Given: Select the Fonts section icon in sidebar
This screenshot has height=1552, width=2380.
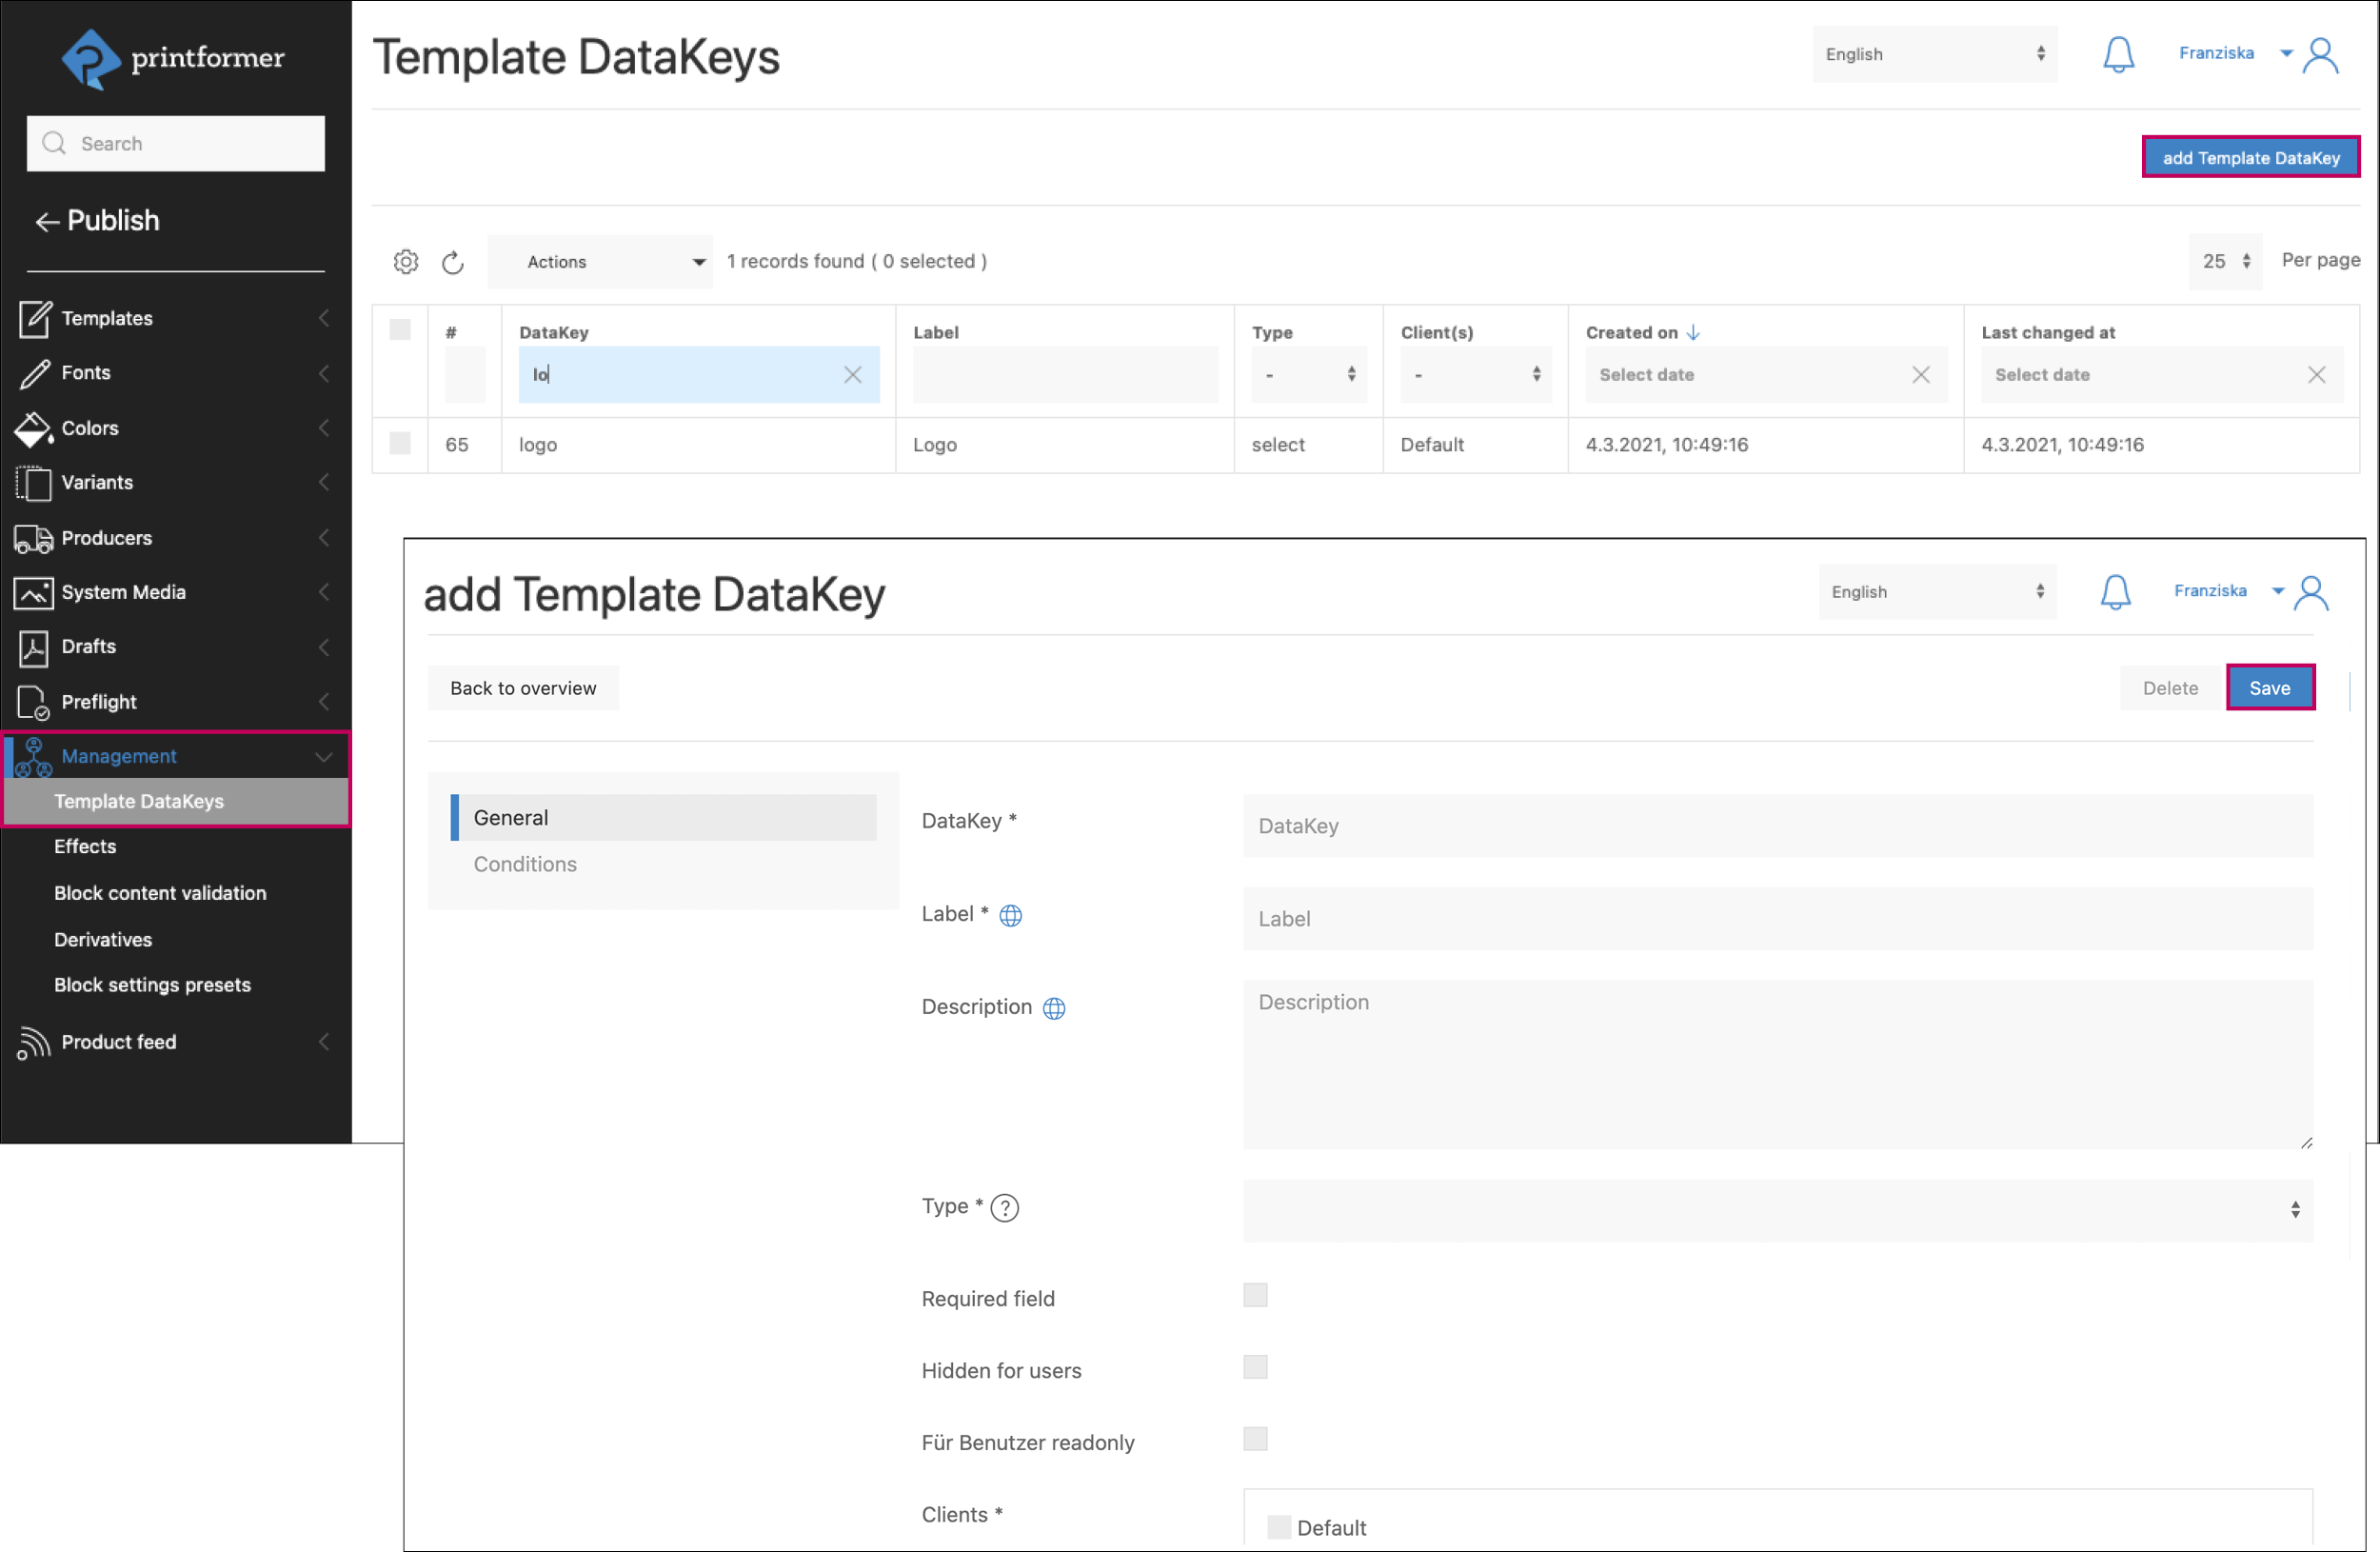Looking at the screenshot, I should [x=34, y=372].
